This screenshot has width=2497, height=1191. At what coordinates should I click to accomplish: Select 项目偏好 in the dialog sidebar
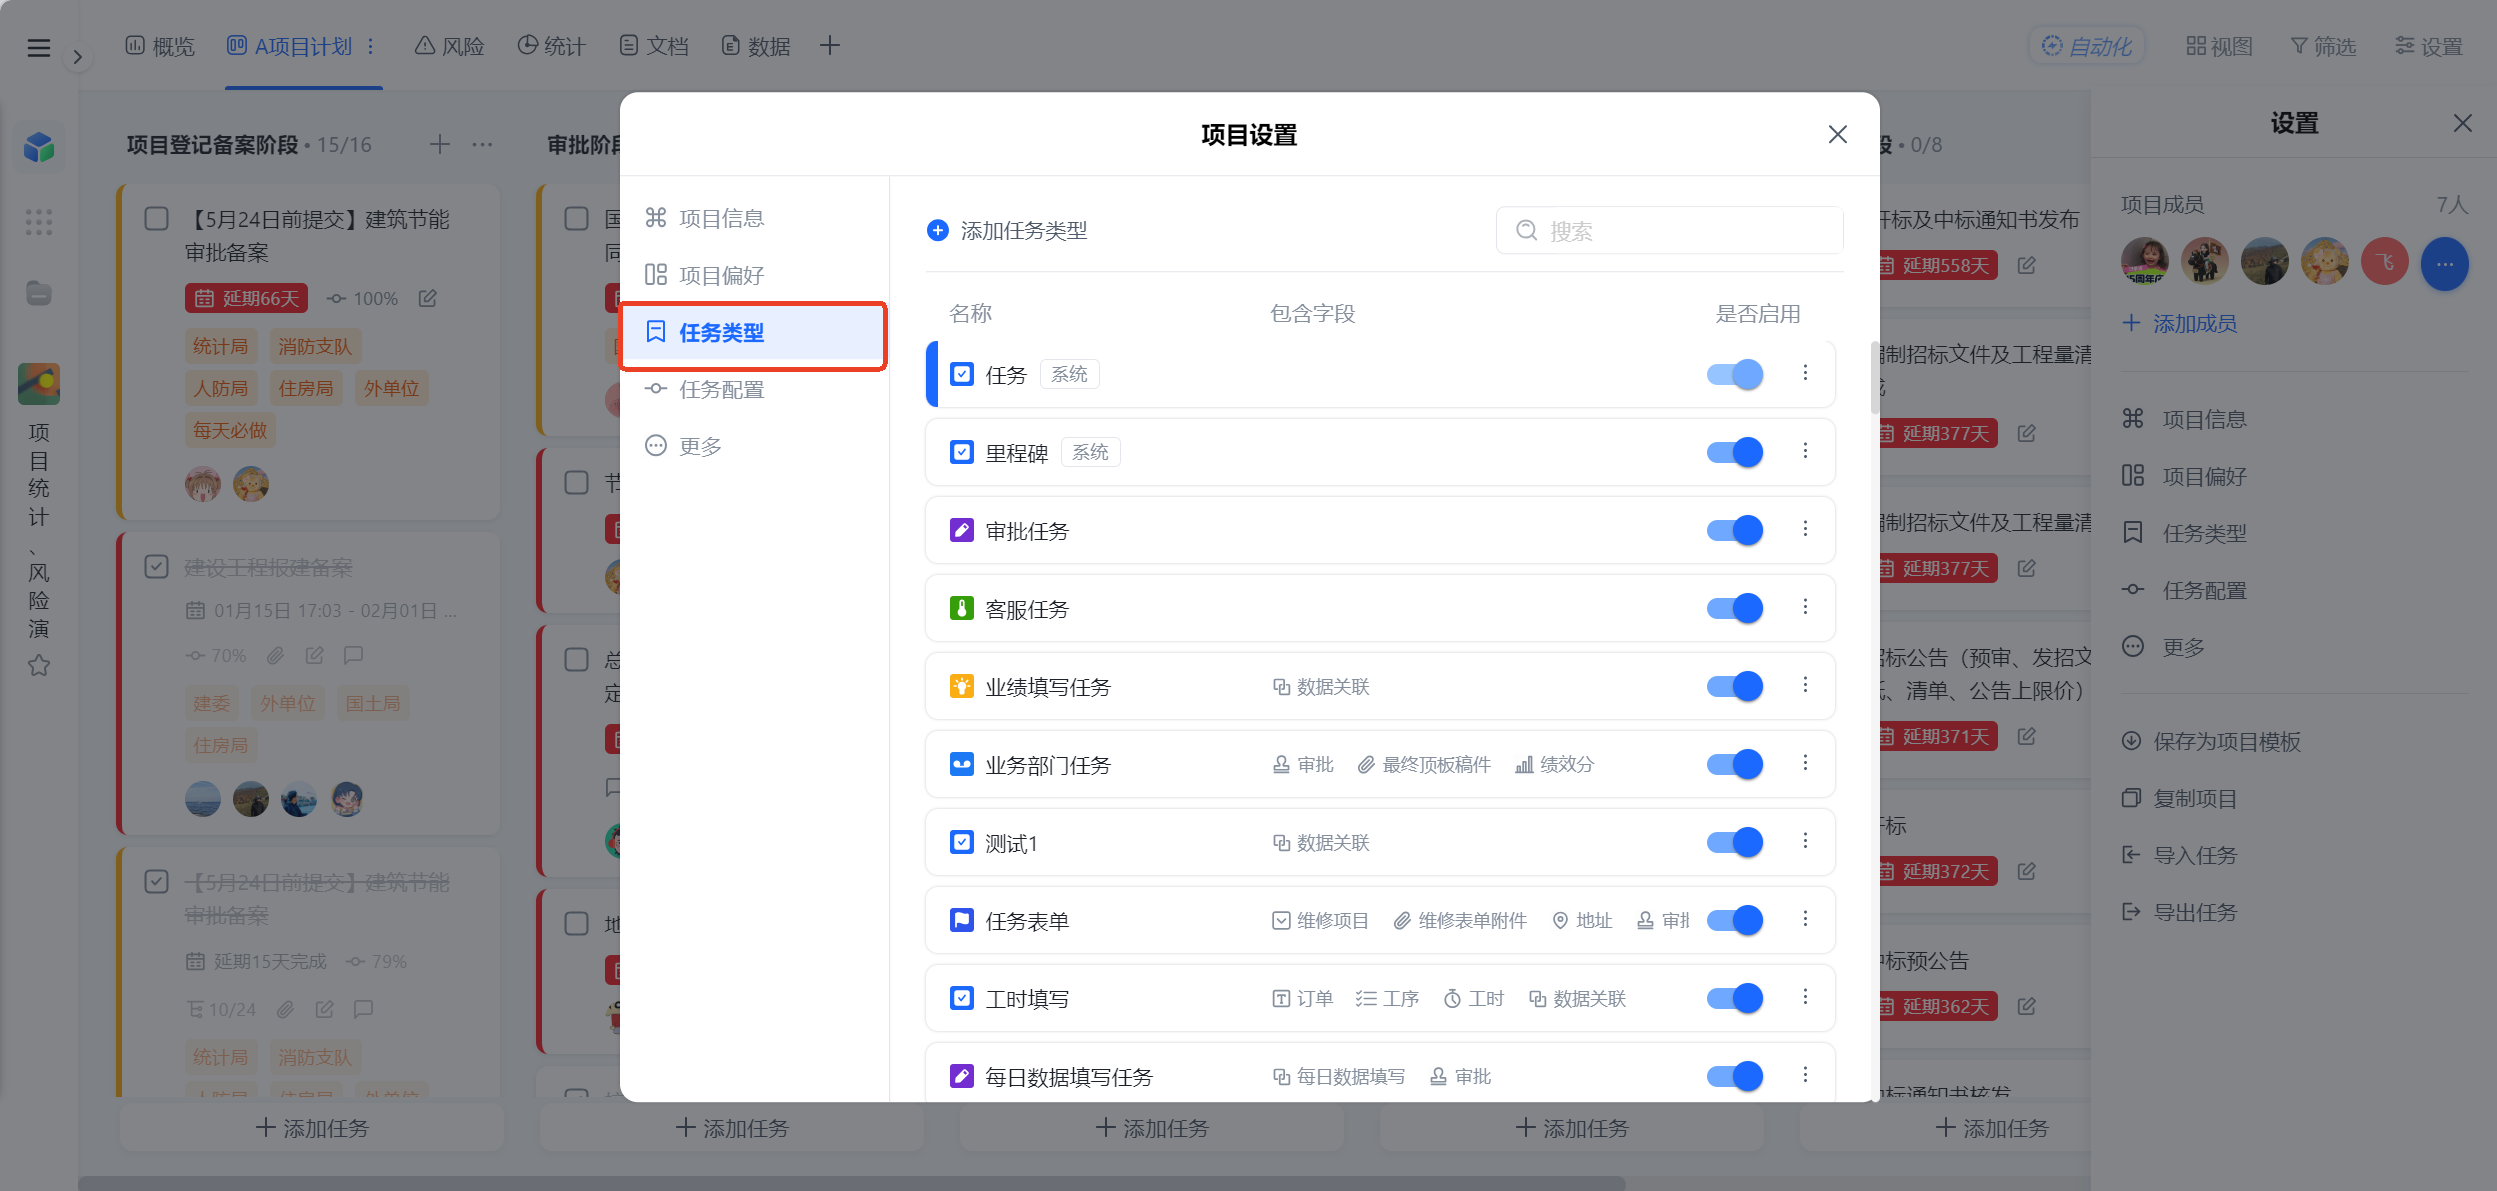(753, 275)
